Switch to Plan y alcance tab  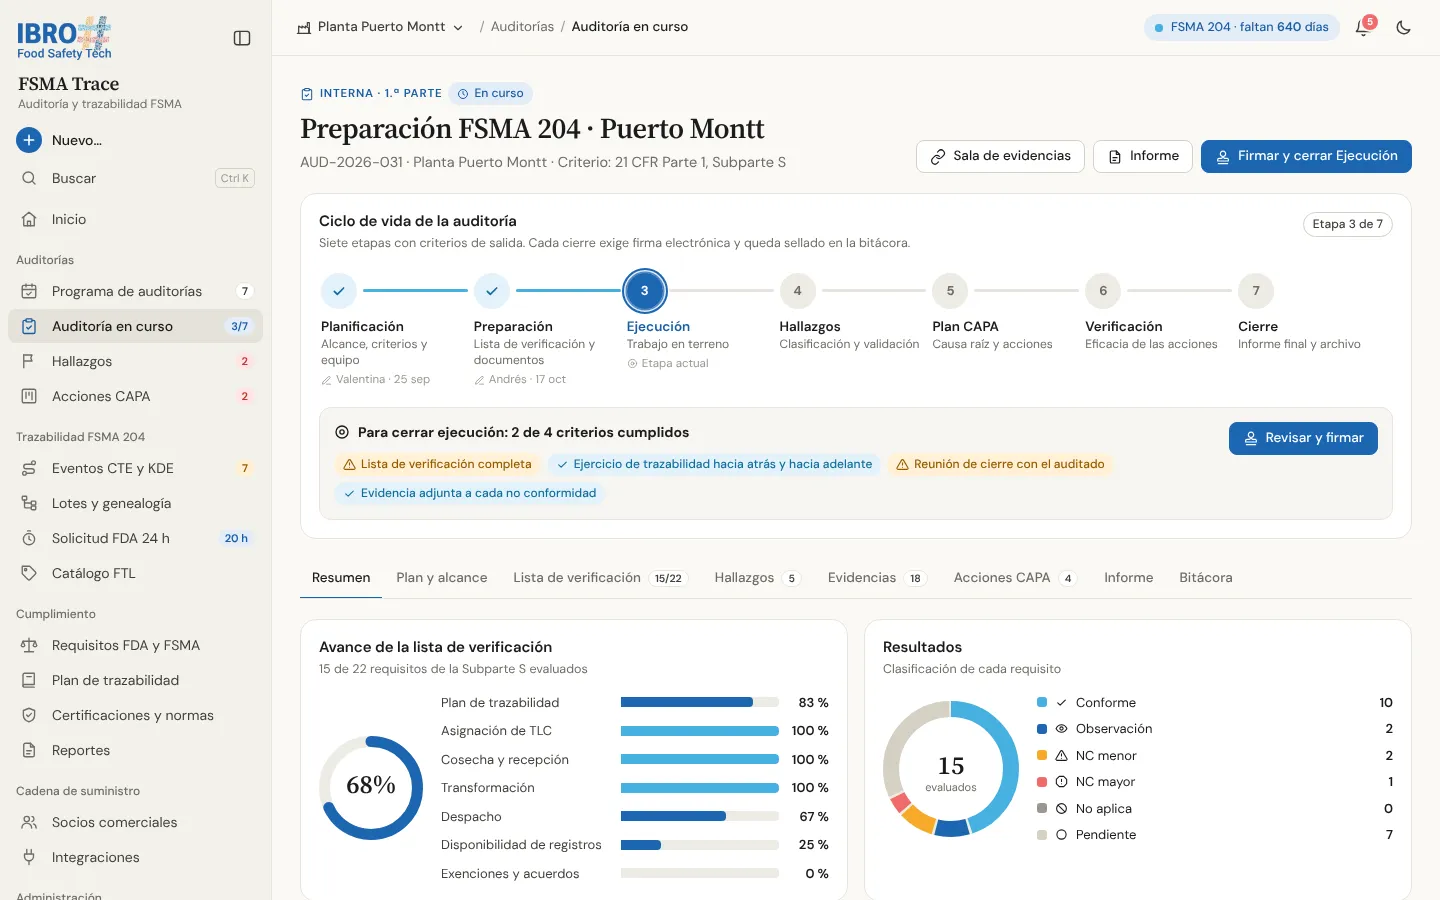(442, 578)
